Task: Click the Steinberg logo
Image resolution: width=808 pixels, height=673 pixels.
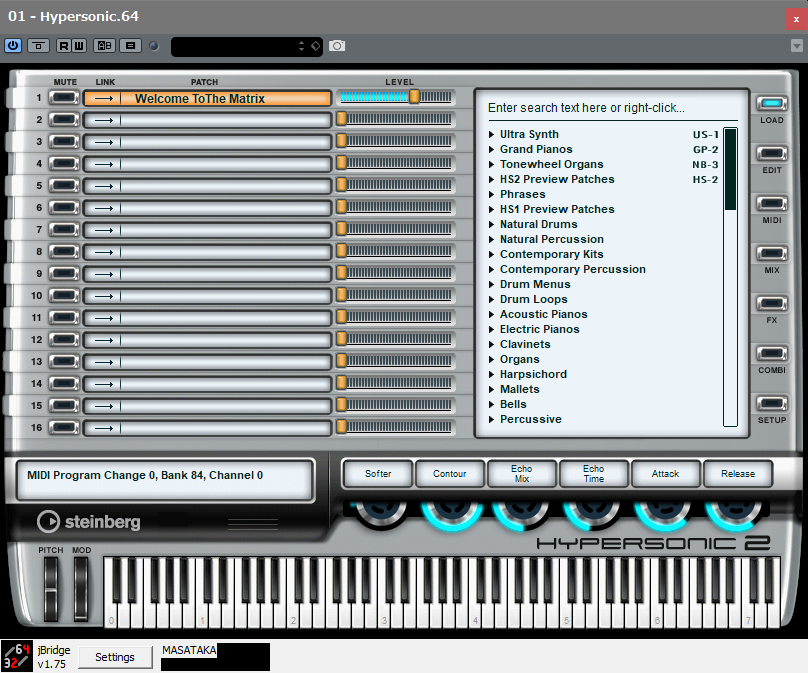Action: [89, 521]
